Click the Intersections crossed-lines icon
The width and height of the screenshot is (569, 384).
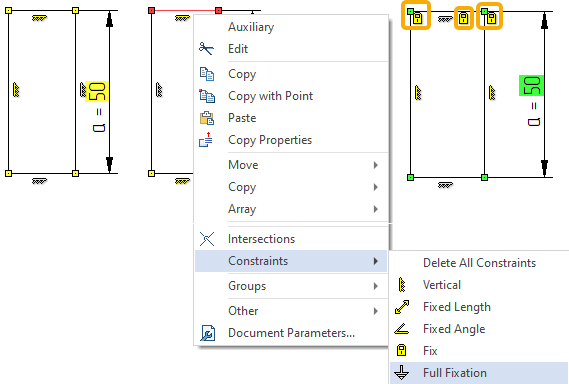[x=207, y=239]
